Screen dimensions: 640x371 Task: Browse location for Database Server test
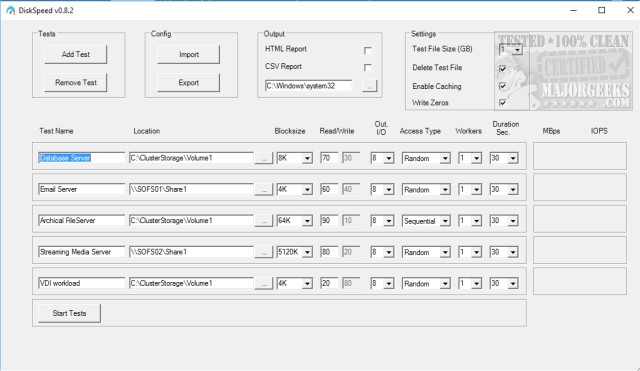(x=264, y=158)
